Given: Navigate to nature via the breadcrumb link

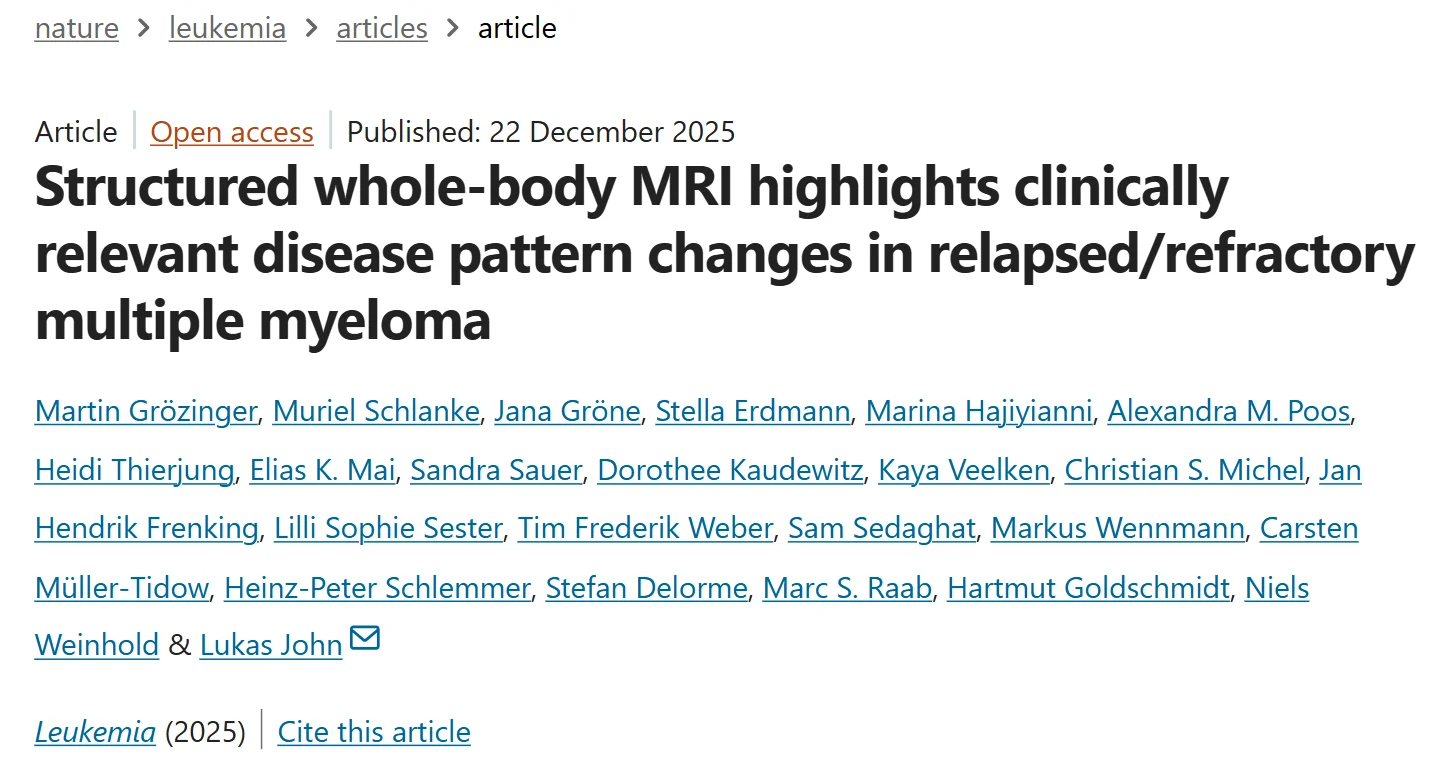Looking at the screenshot, I should click(x=76, y=28).
